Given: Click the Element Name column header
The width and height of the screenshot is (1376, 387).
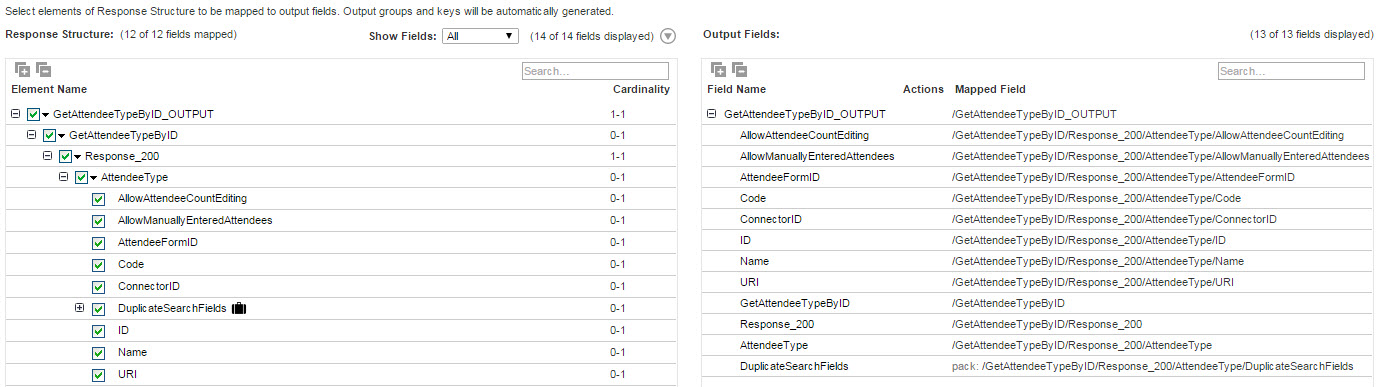Looking at the screenshot, I should [x=49, y=90].
